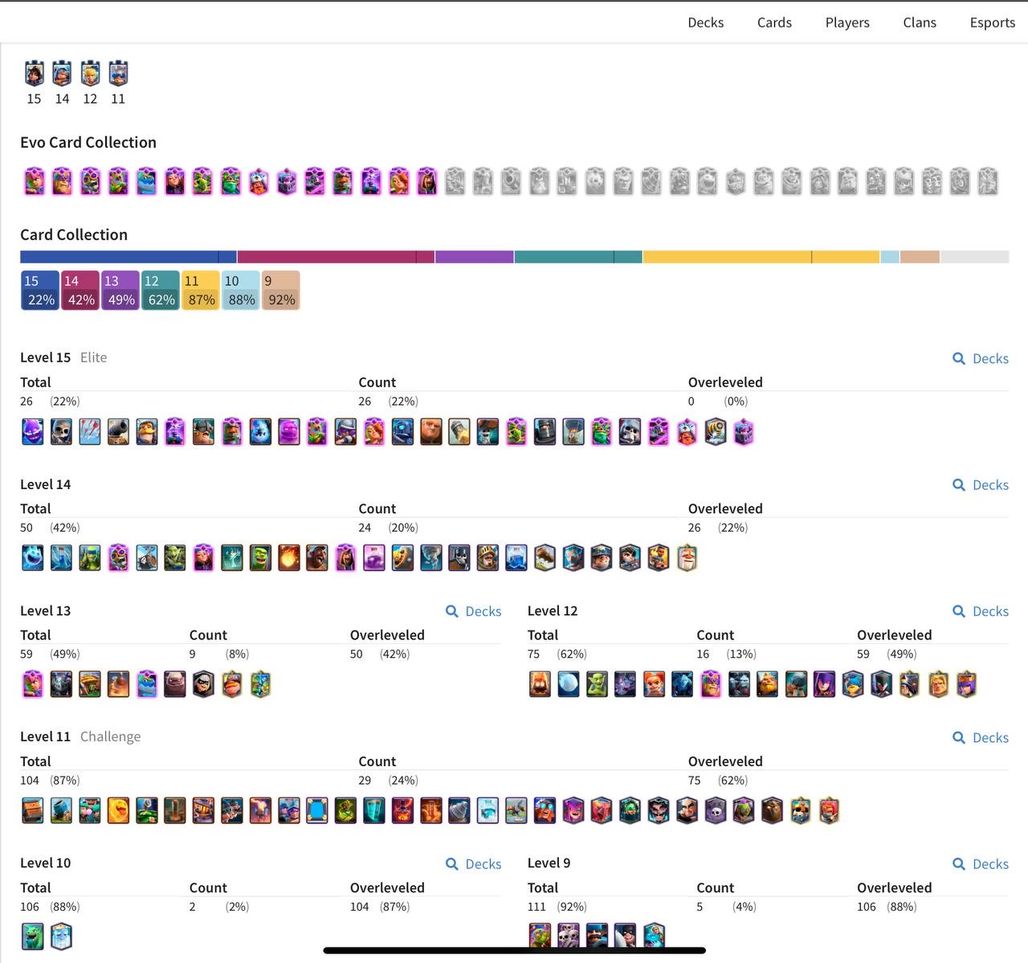Open the Cards navigation item
The image size is (1028, 963).
click(774, 22)
